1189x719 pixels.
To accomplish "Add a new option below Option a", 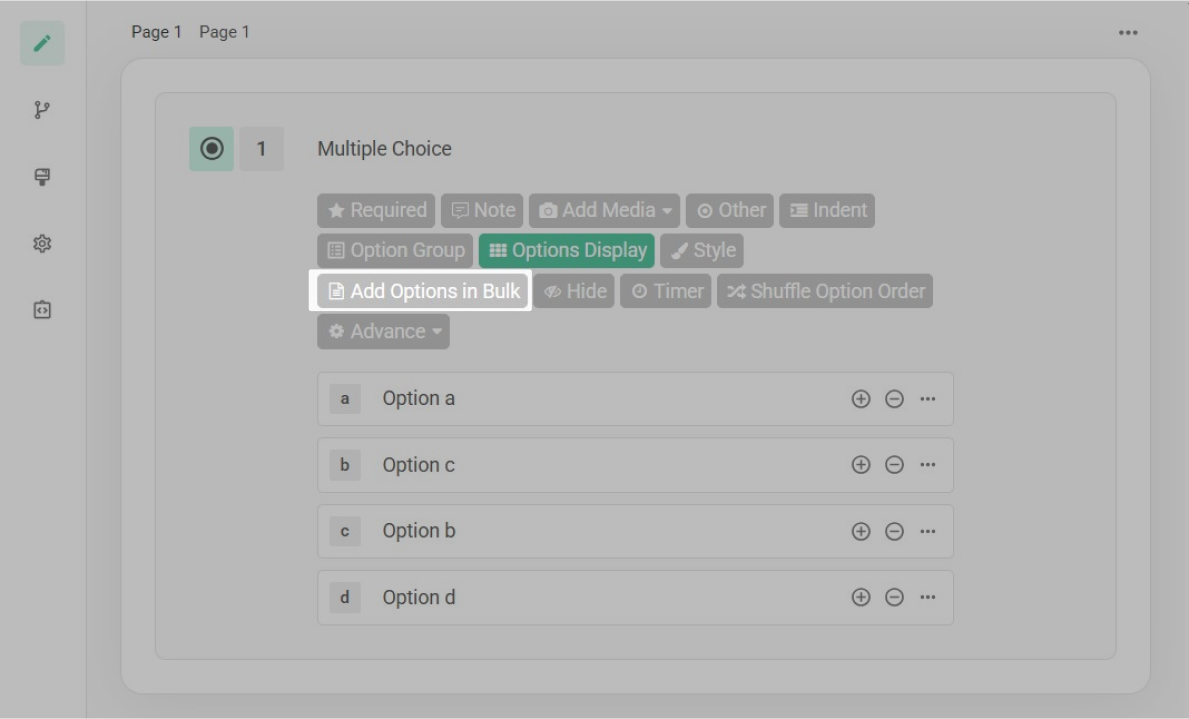I will (860, 398).
